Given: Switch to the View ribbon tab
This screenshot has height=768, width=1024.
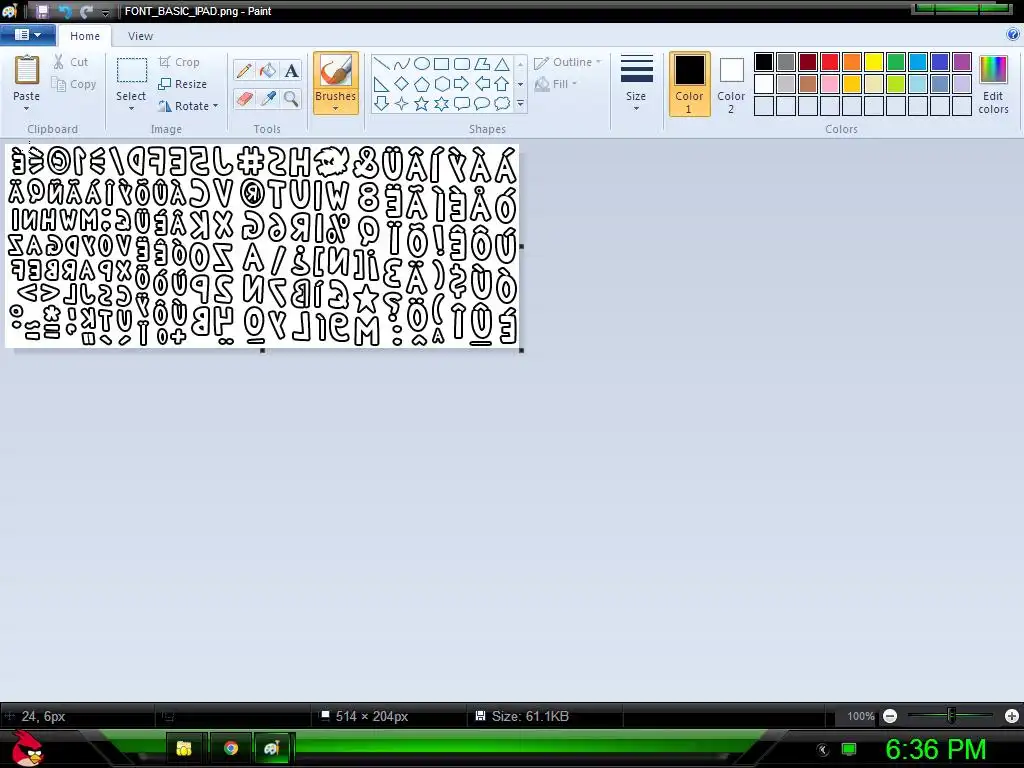Looking at the screenshot, I should point(140,36).
